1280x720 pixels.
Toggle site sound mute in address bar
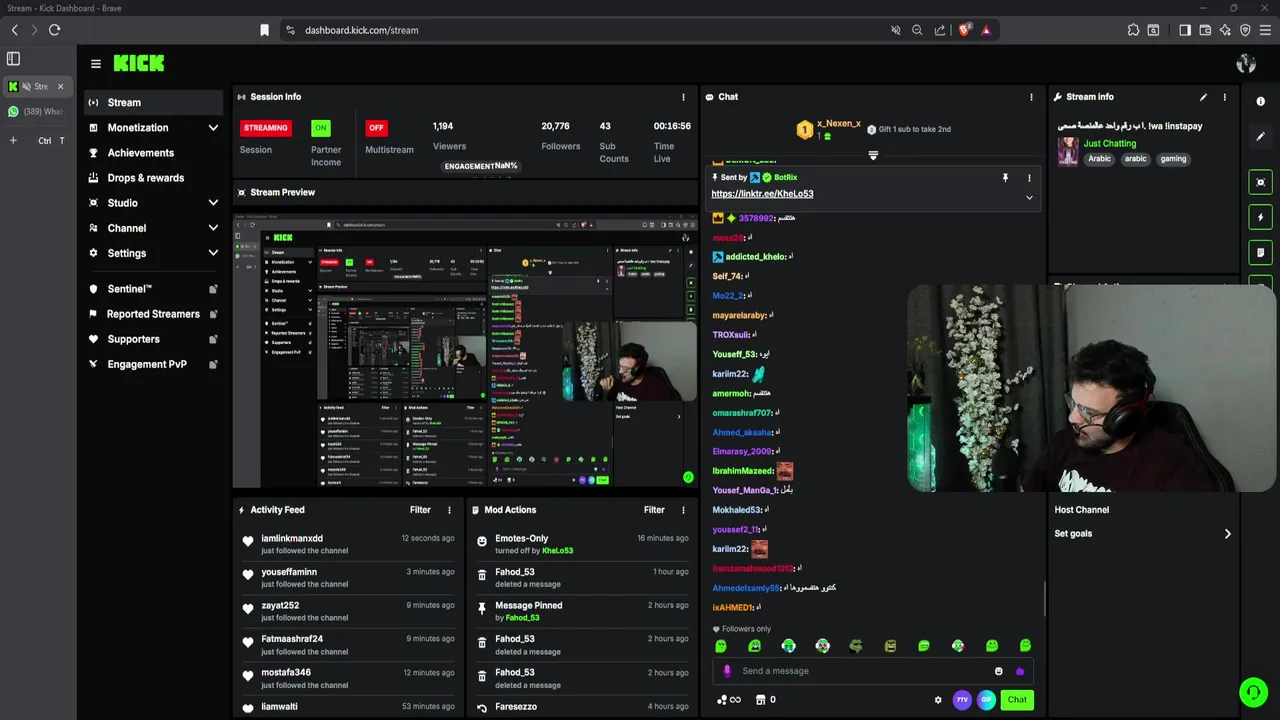pyautogui.click(x=895, y=30)
